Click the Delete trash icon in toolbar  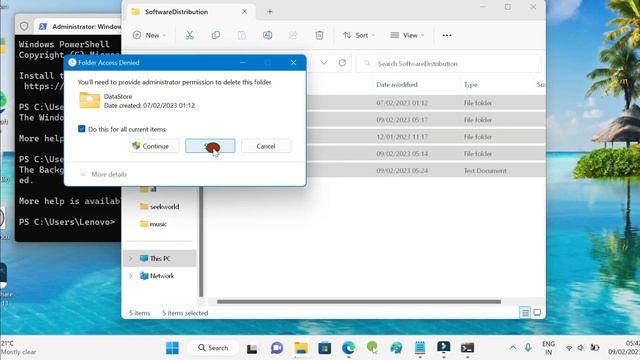click(320, 35)
